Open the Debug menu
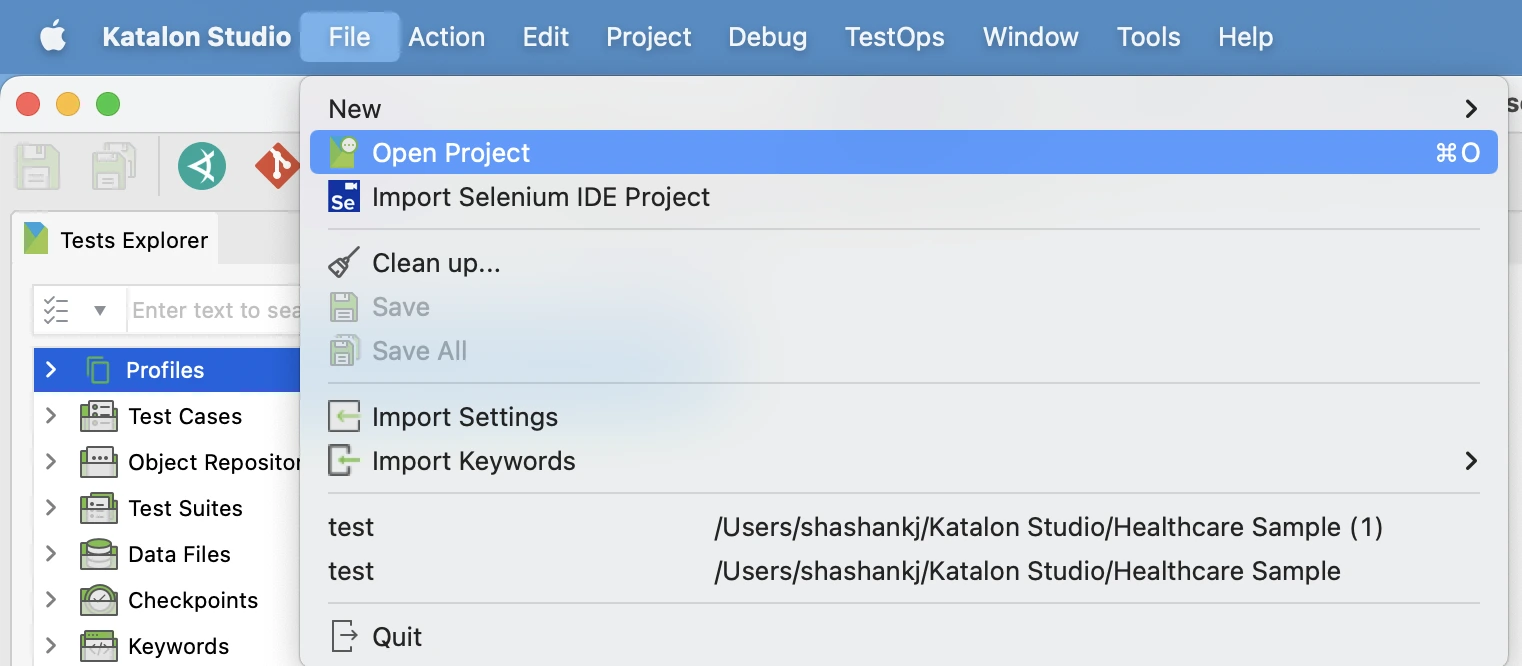This screenshot has height=666, width=1522. coord(767,37)
